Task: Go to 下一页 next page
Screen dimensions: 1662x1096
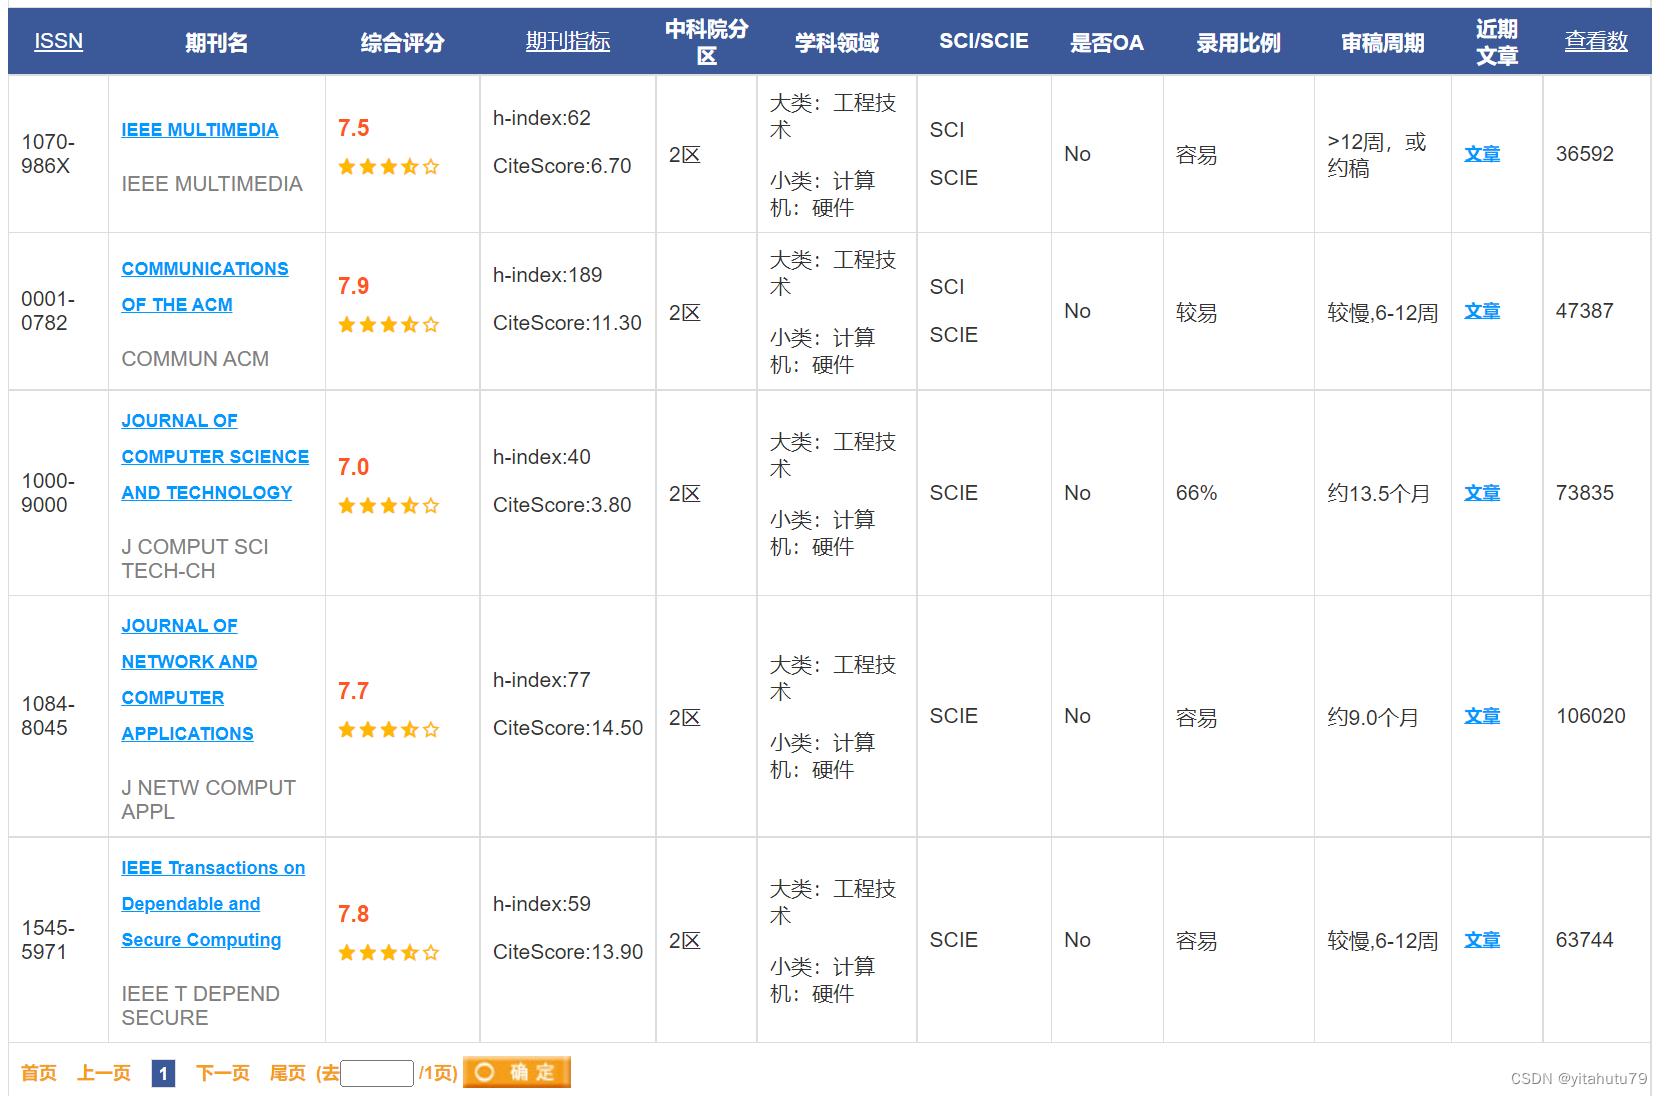Action: tap(223, 1073)
